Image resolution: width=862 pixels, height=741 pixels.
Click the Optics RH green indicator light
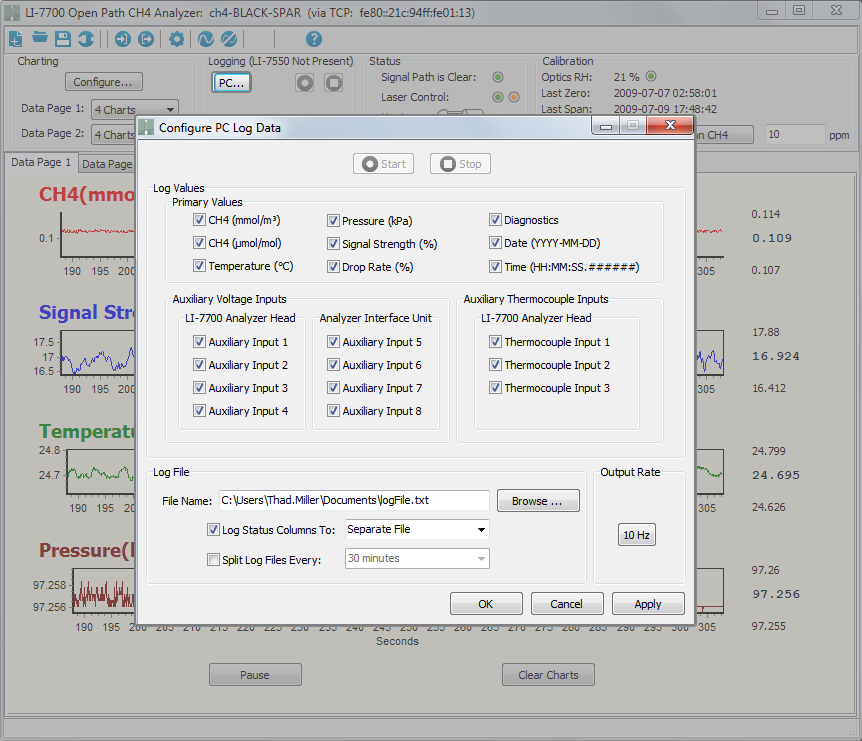pyautogui.click(x=651, y=76)
